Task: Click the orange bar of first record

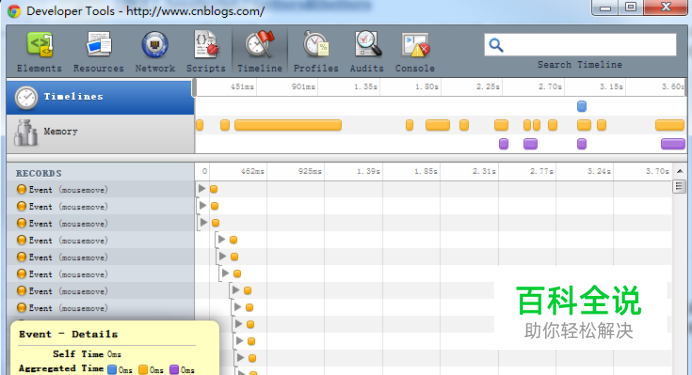Action: [214, 189]
